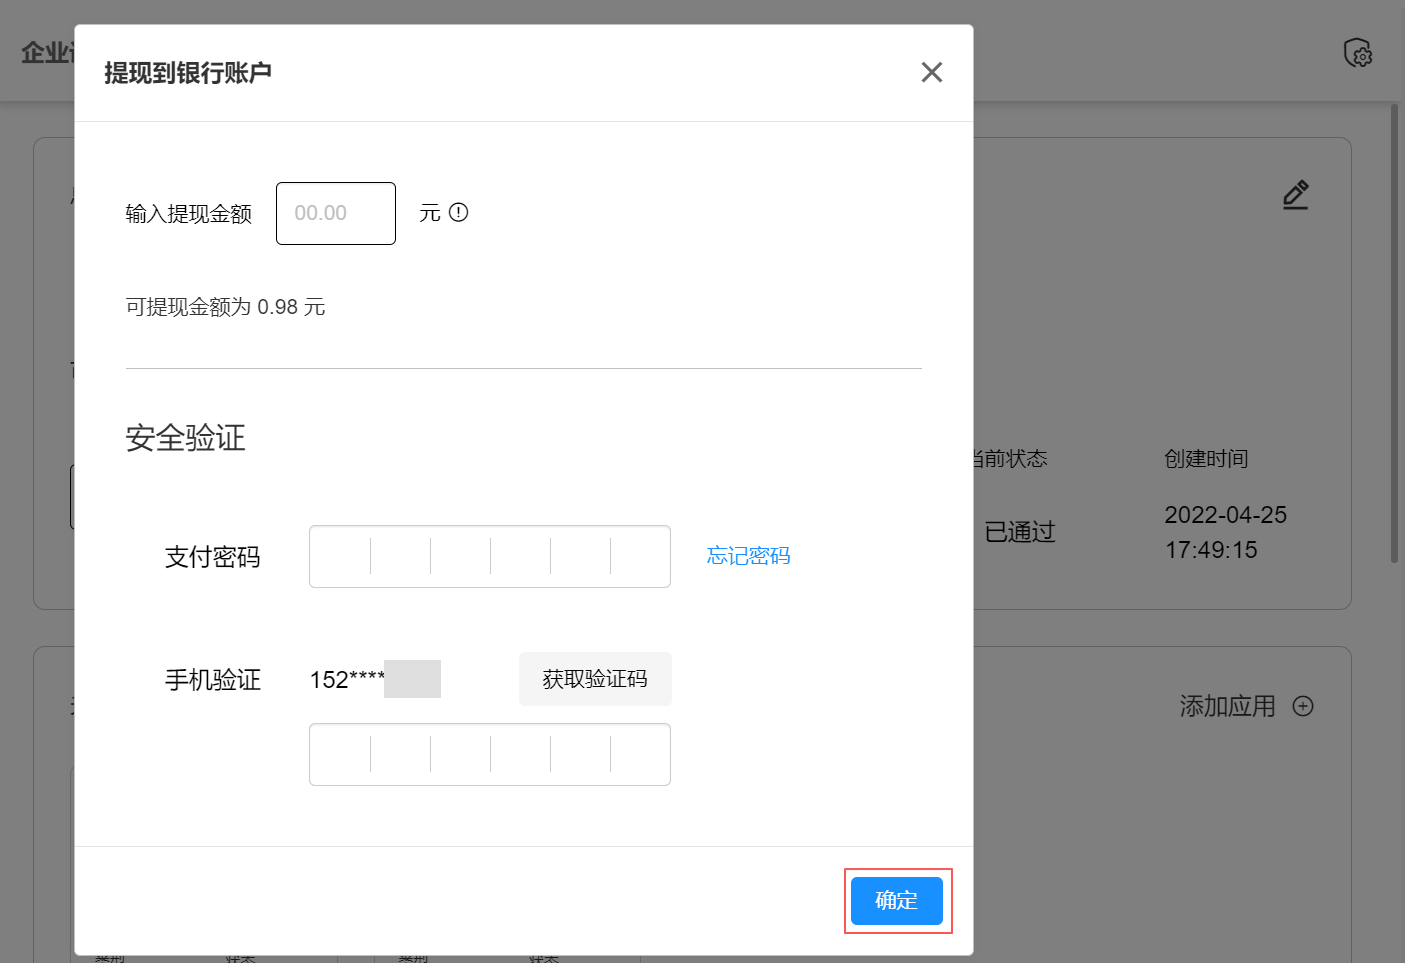Close the 提现到银行账户 dialog
This screenshot has height=963, width=1405.
(x=931, y=72)
